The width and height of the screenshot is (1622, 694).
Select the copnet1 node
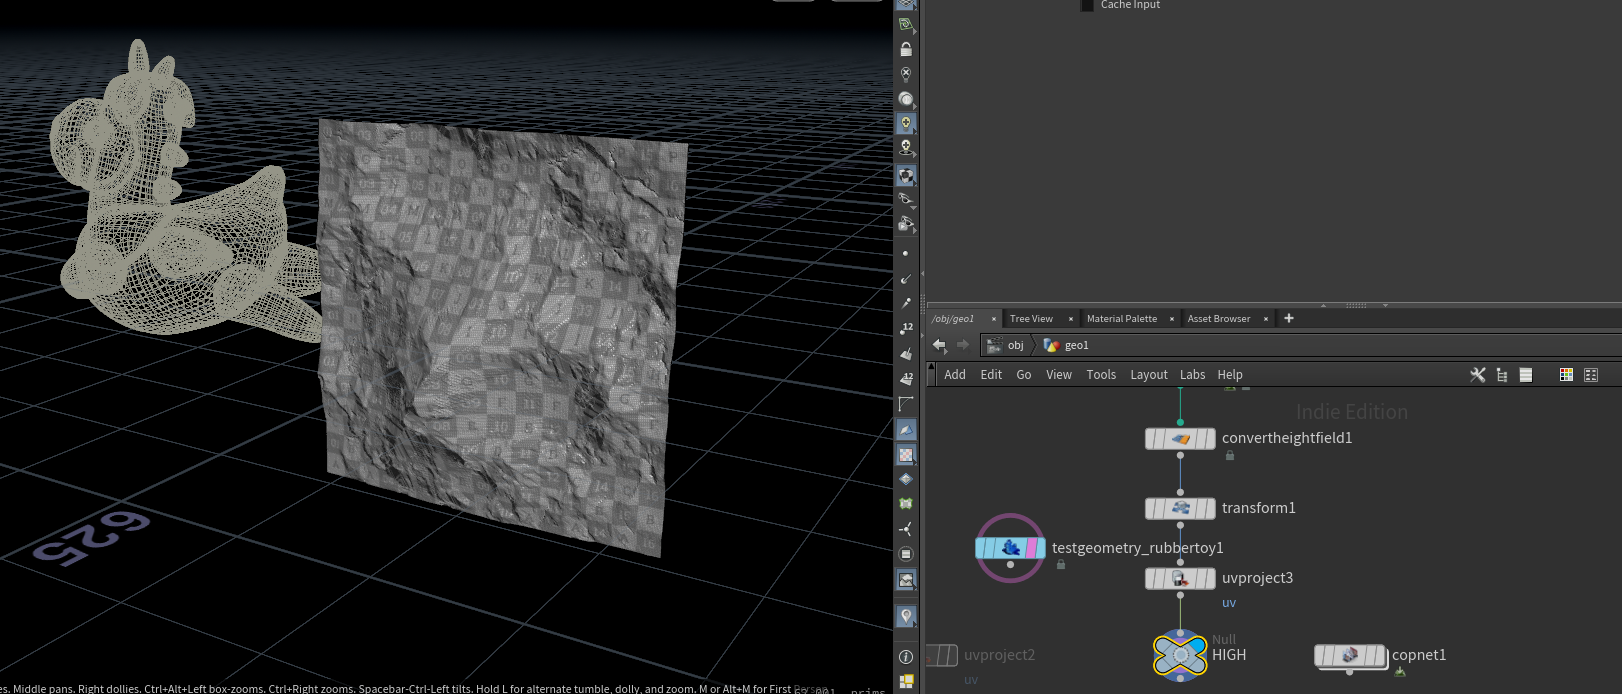[x=1350, y=655]
